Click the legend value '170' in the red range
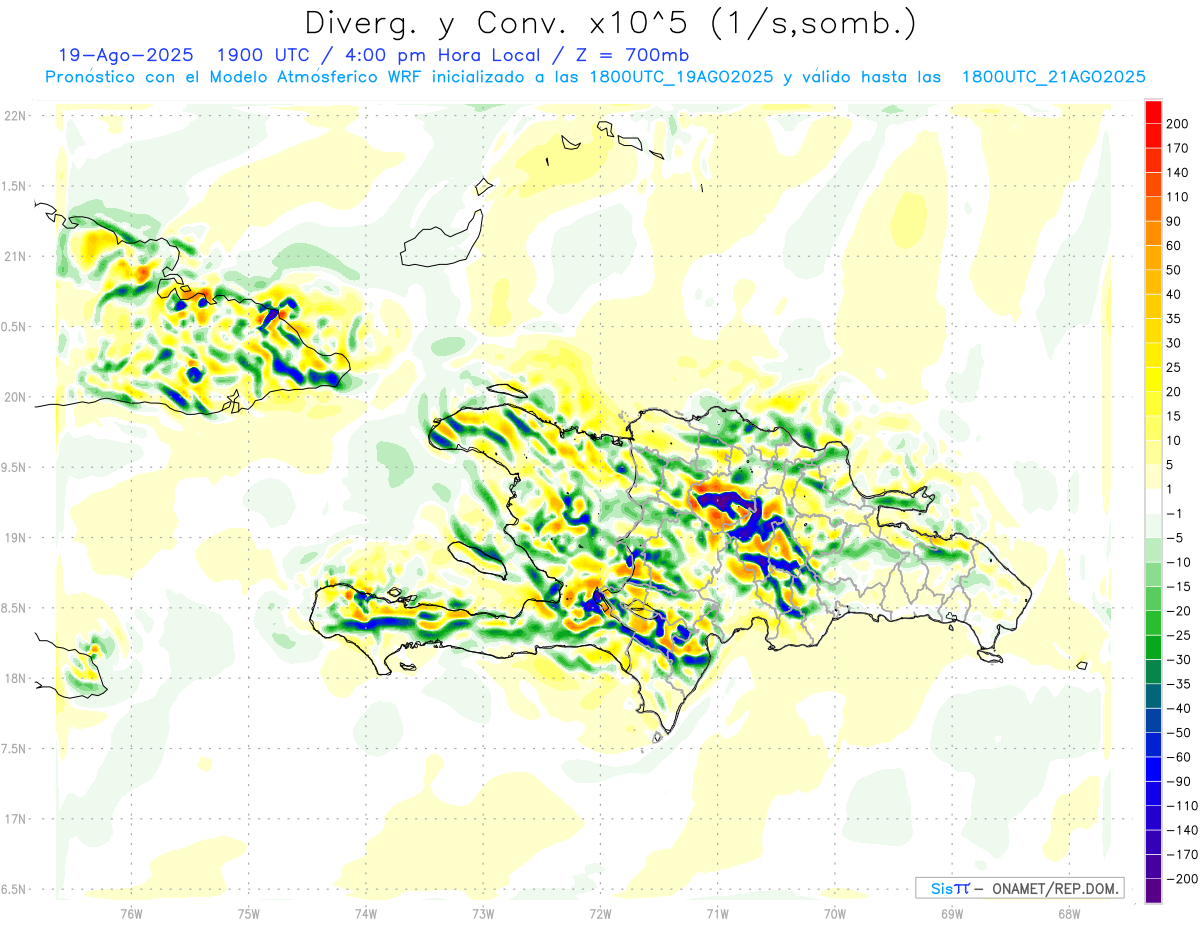The width and height of the screenshot is (1200, 927). [x=1178, y=148]
